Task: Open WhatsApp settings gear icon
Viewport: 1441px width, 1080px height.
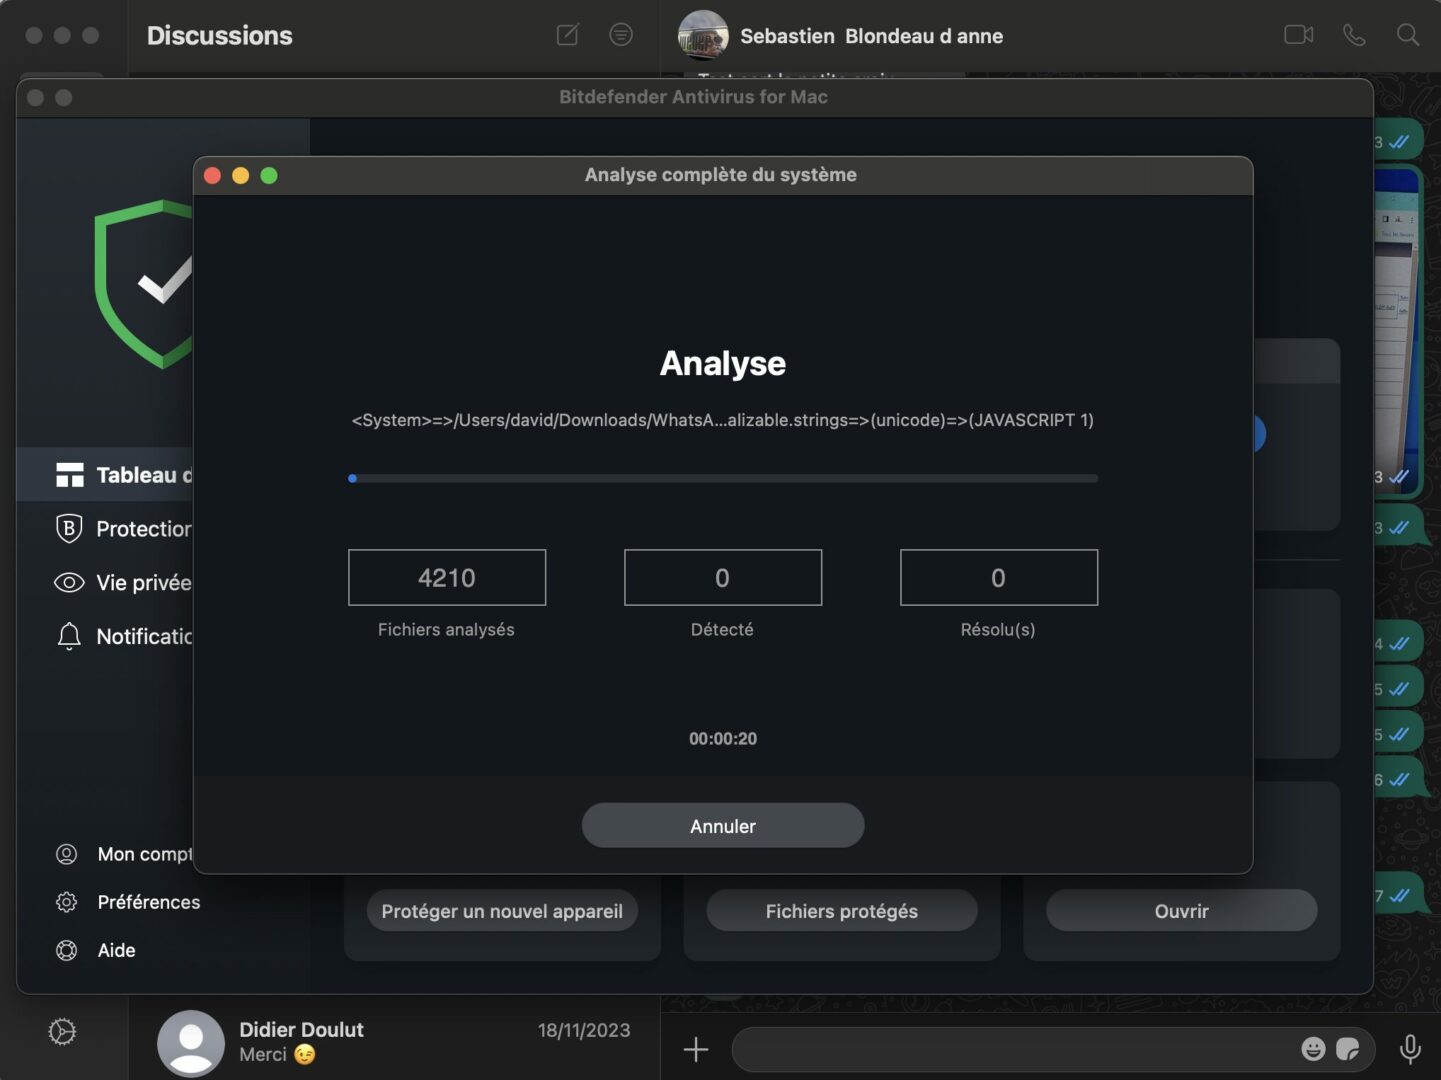Action: coord(62,1032)
